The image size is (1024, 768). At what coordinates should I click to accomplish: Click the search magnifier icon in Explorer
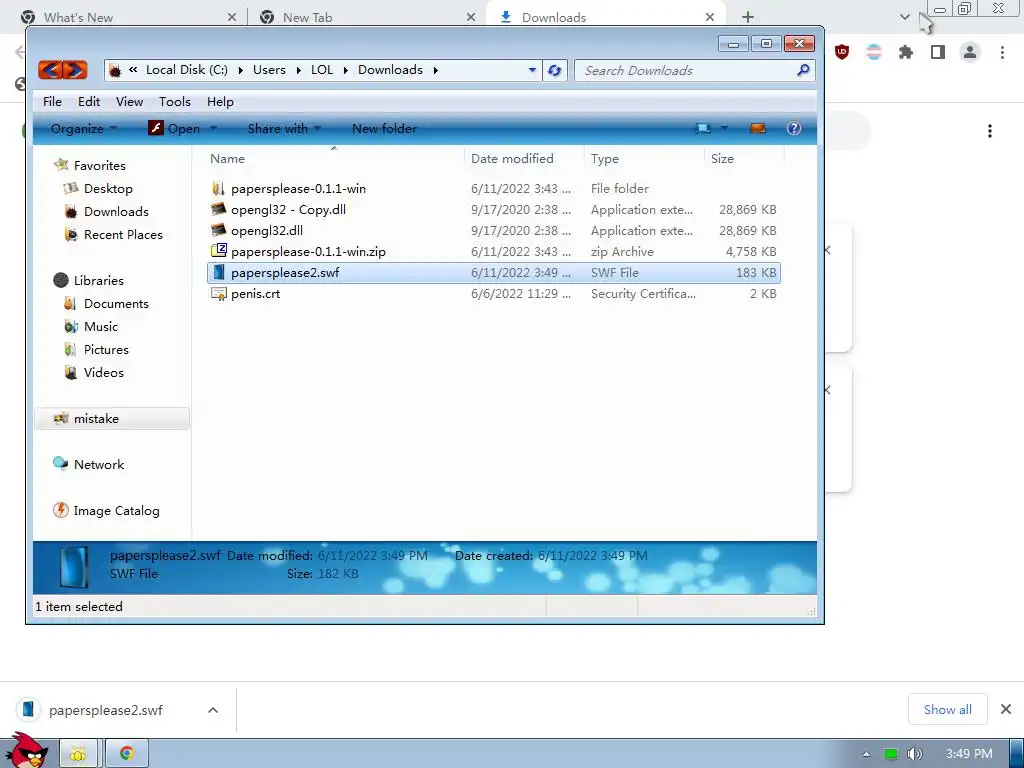(803, 70)
